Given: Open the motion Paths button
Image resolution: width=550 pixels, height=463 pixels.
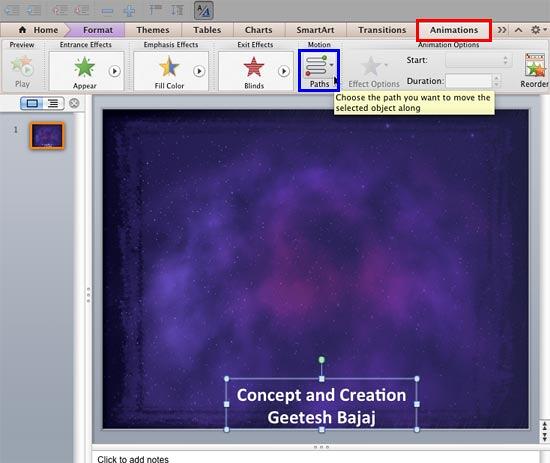Looking at the screenshot, I should (x=319, y=71).
